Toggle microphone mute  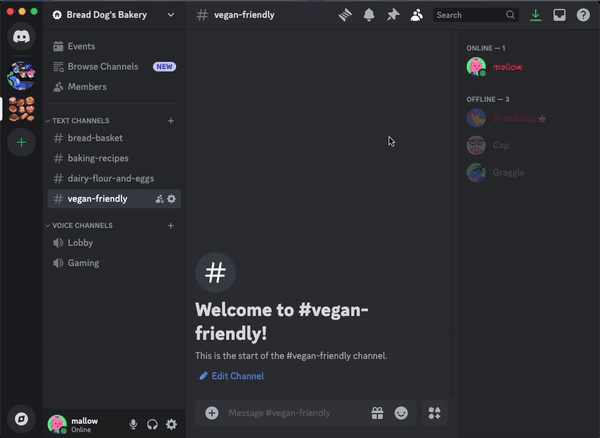click(133, 424)
